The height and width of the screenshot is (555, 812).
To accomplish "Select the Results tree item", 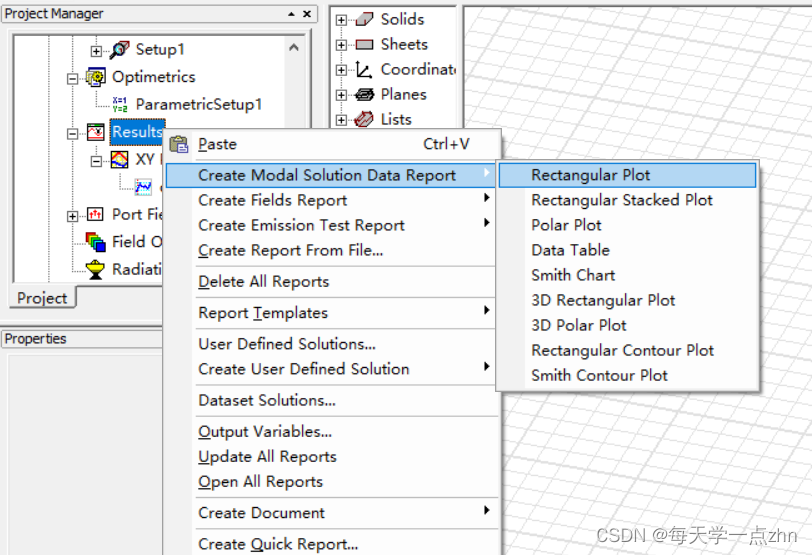I will point(138,132).
